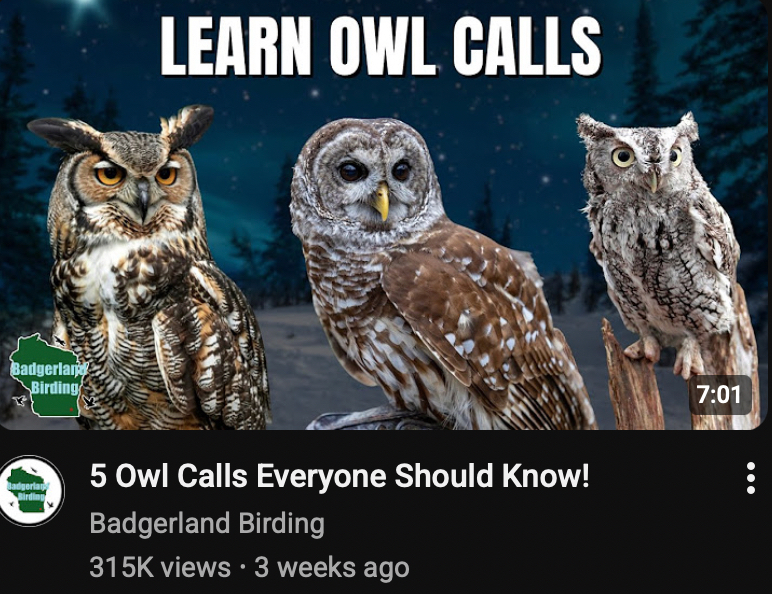Click the LEARN OWL CALLS thumbnail headline
This screenshot has height=594, width=772.
pyautogui.click(x=381, y=47)
